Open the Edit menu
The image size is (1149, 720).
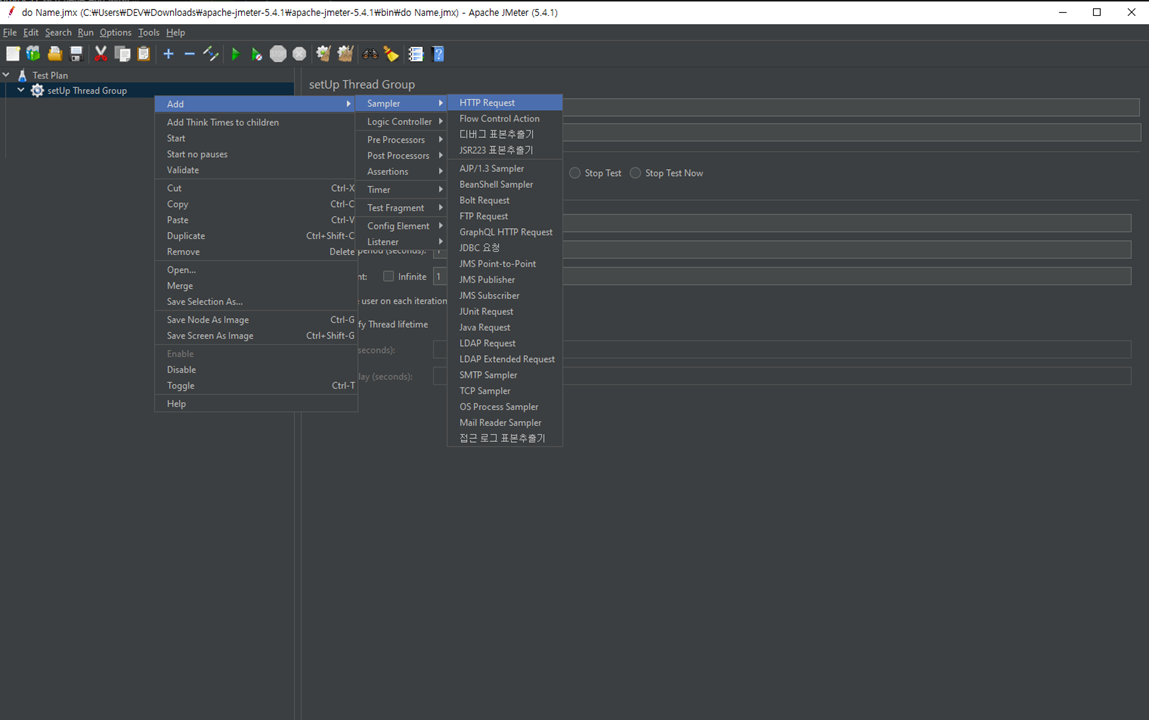pos(31,32)
